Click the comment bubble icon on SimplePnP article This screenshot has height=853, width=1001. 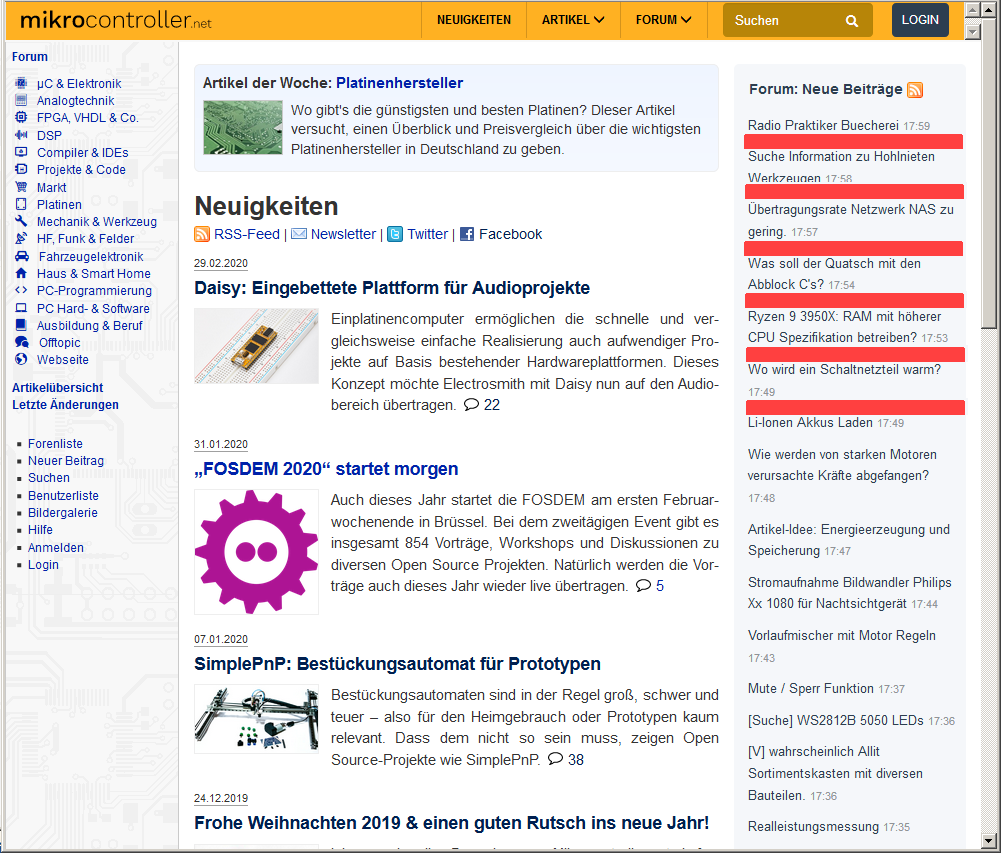click(555, 759)
